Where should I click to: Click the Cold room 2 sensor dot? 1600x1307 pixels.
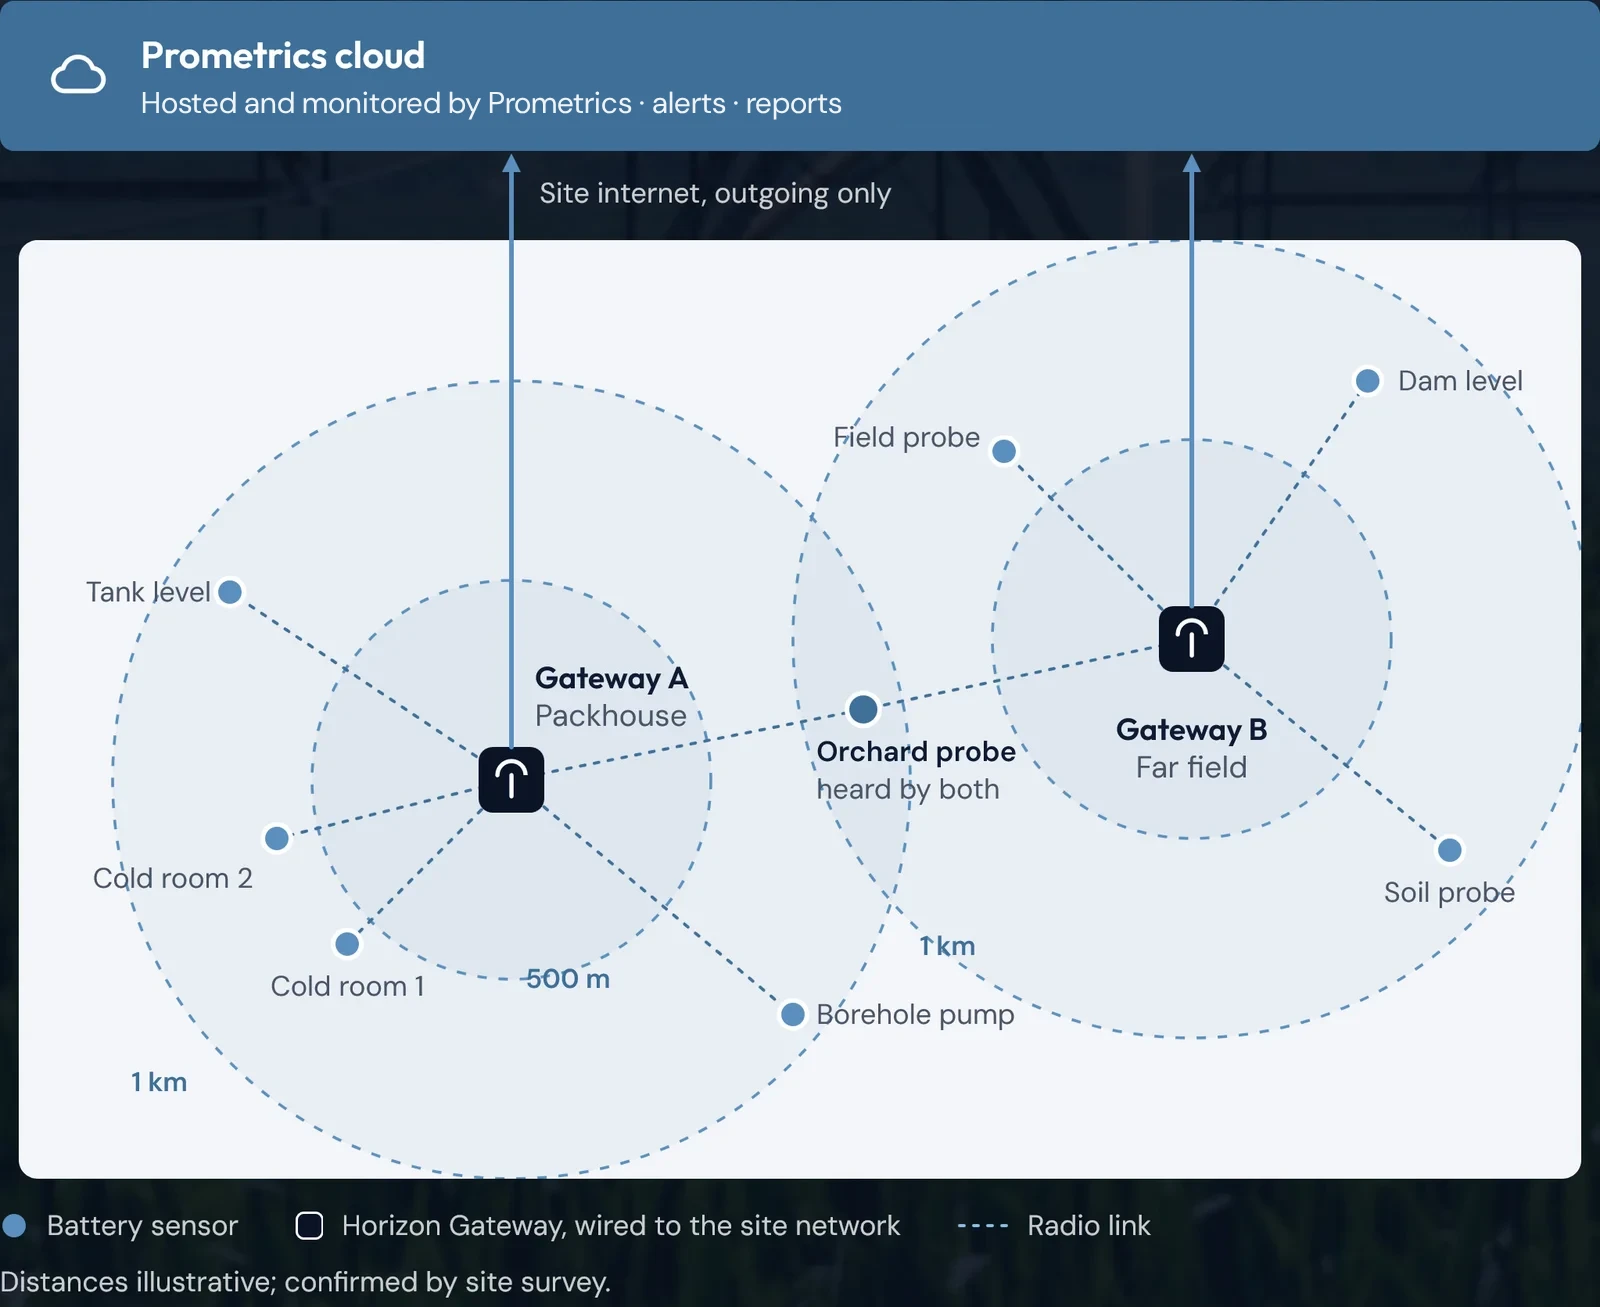pos(277,838)
